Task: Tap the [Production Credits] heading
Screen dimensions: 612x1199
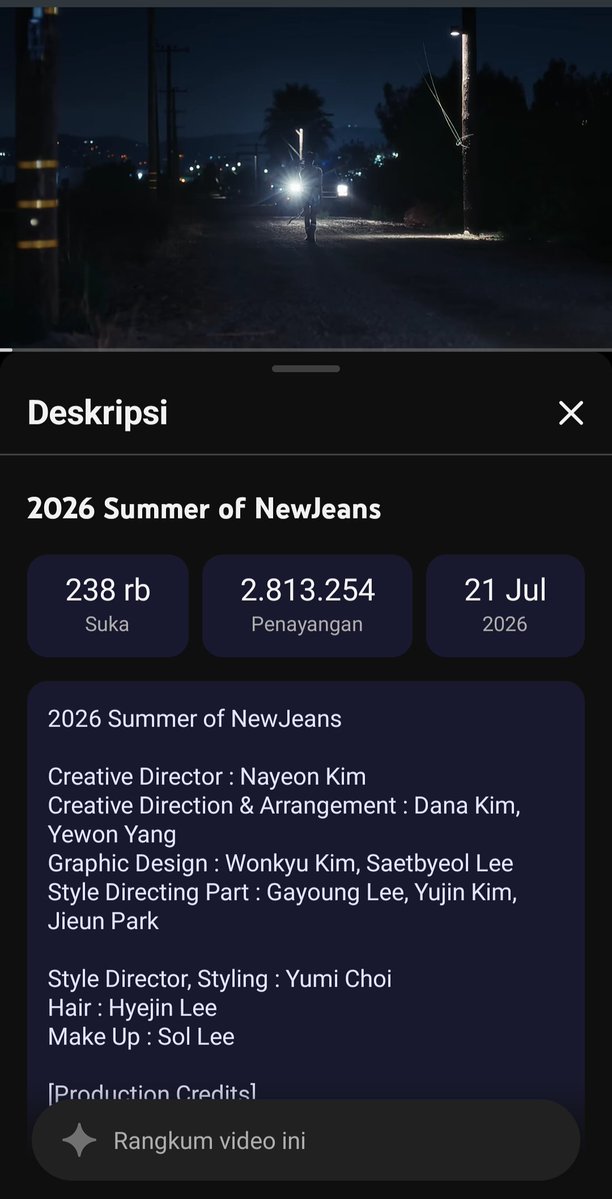Action: (152, 1092)
